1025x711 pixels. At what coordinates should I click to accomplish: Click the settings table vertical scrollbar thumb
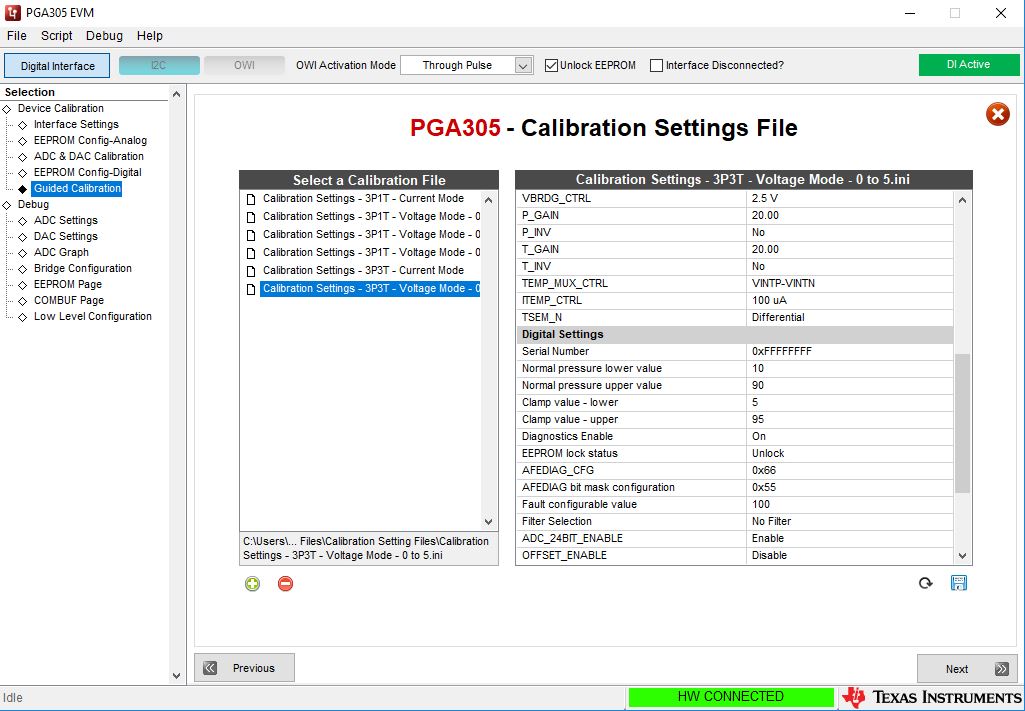(x=962, y=423)
